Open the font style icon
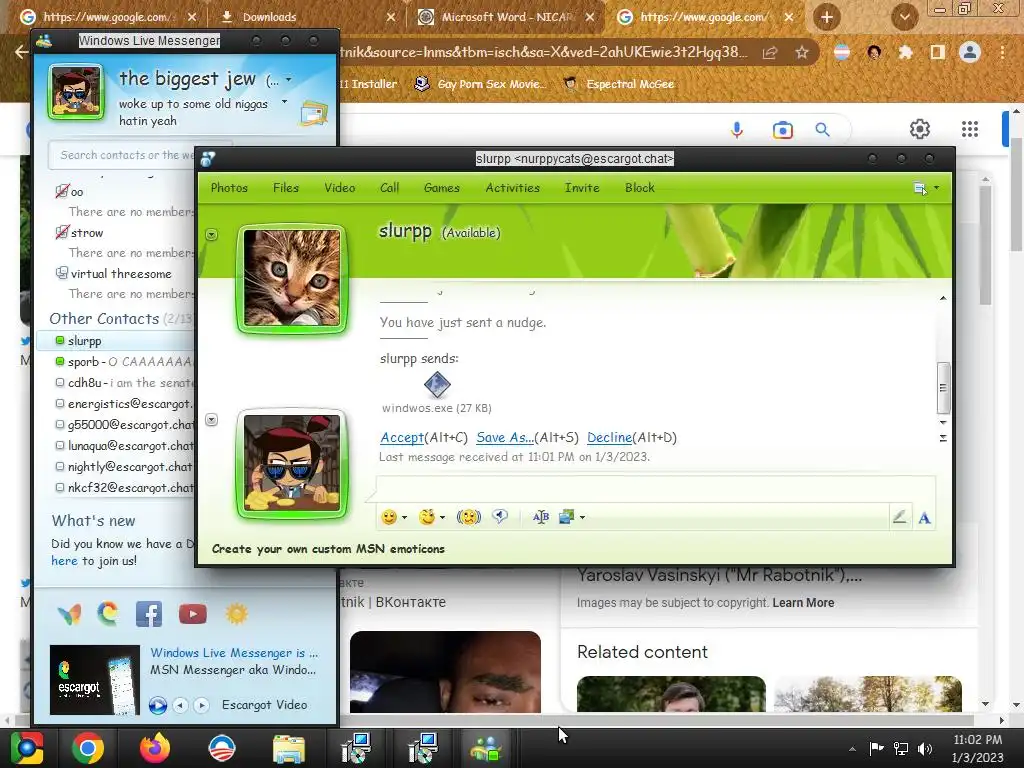1024x768 pixels. (x=541, y=517)
